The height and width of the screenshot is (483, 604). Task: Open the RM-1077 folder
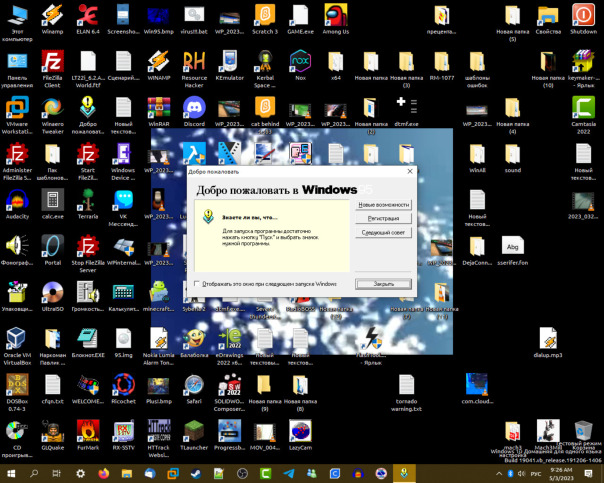pos(441,65)
